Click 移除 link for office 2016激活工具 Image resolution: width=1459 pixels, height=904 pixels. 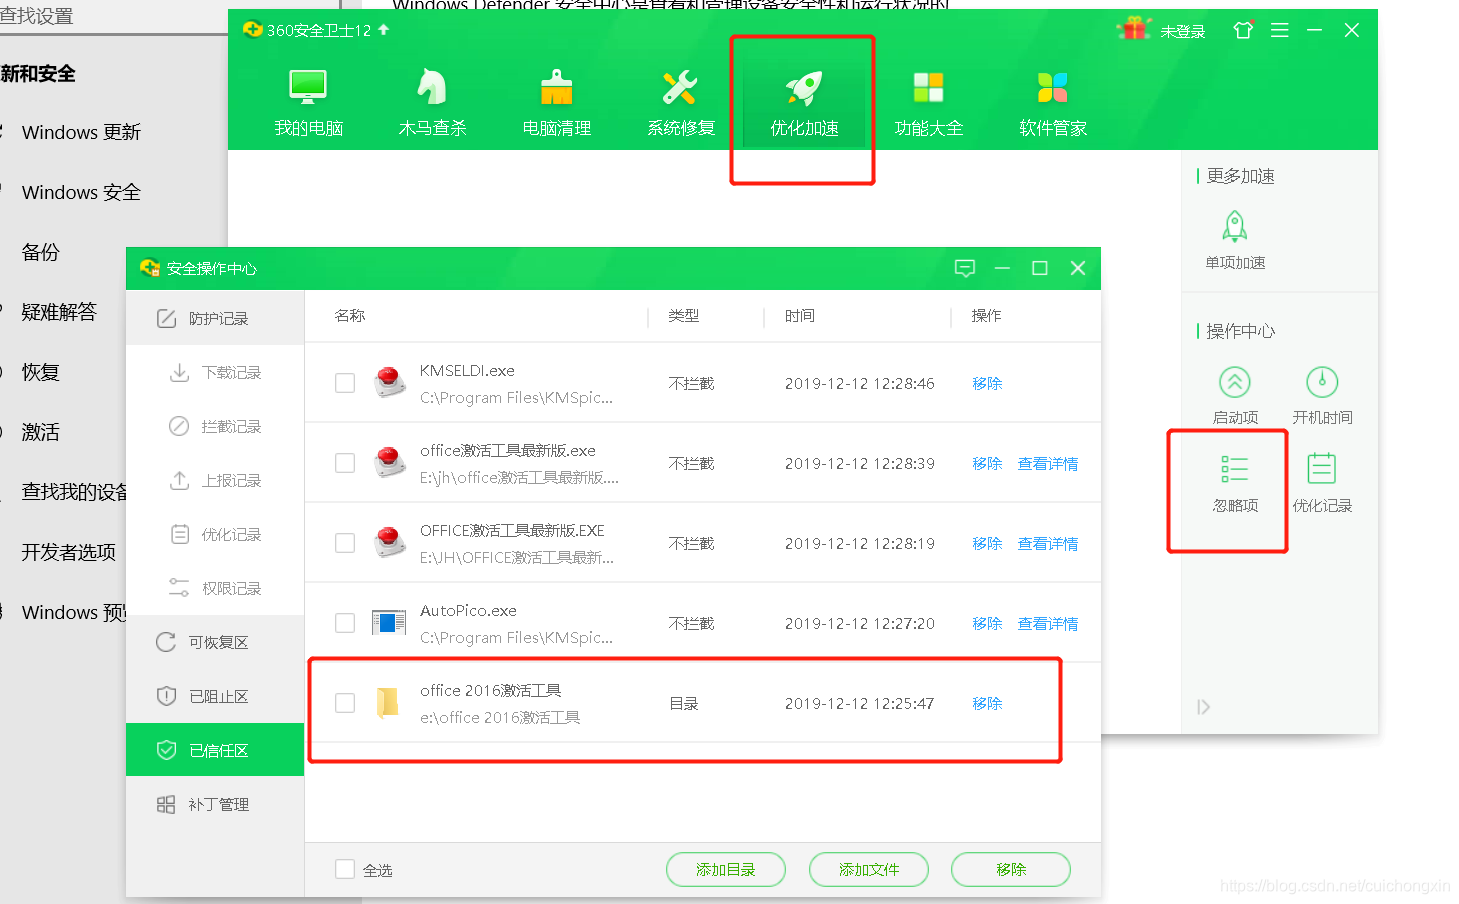987,704
